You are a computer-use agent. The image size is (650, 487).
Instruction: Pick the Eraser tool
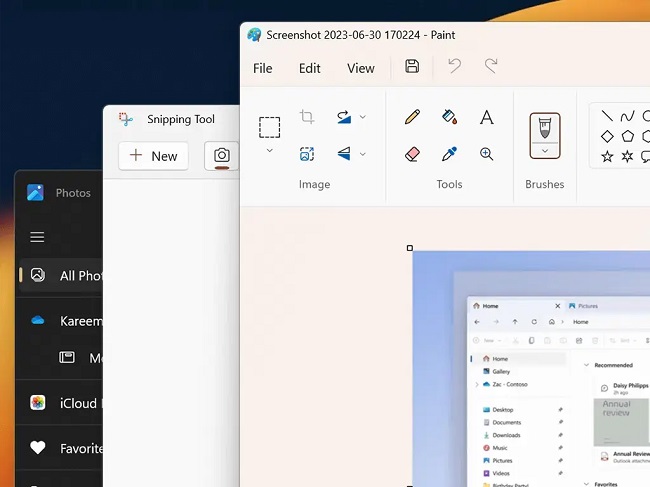coord(412,154)
